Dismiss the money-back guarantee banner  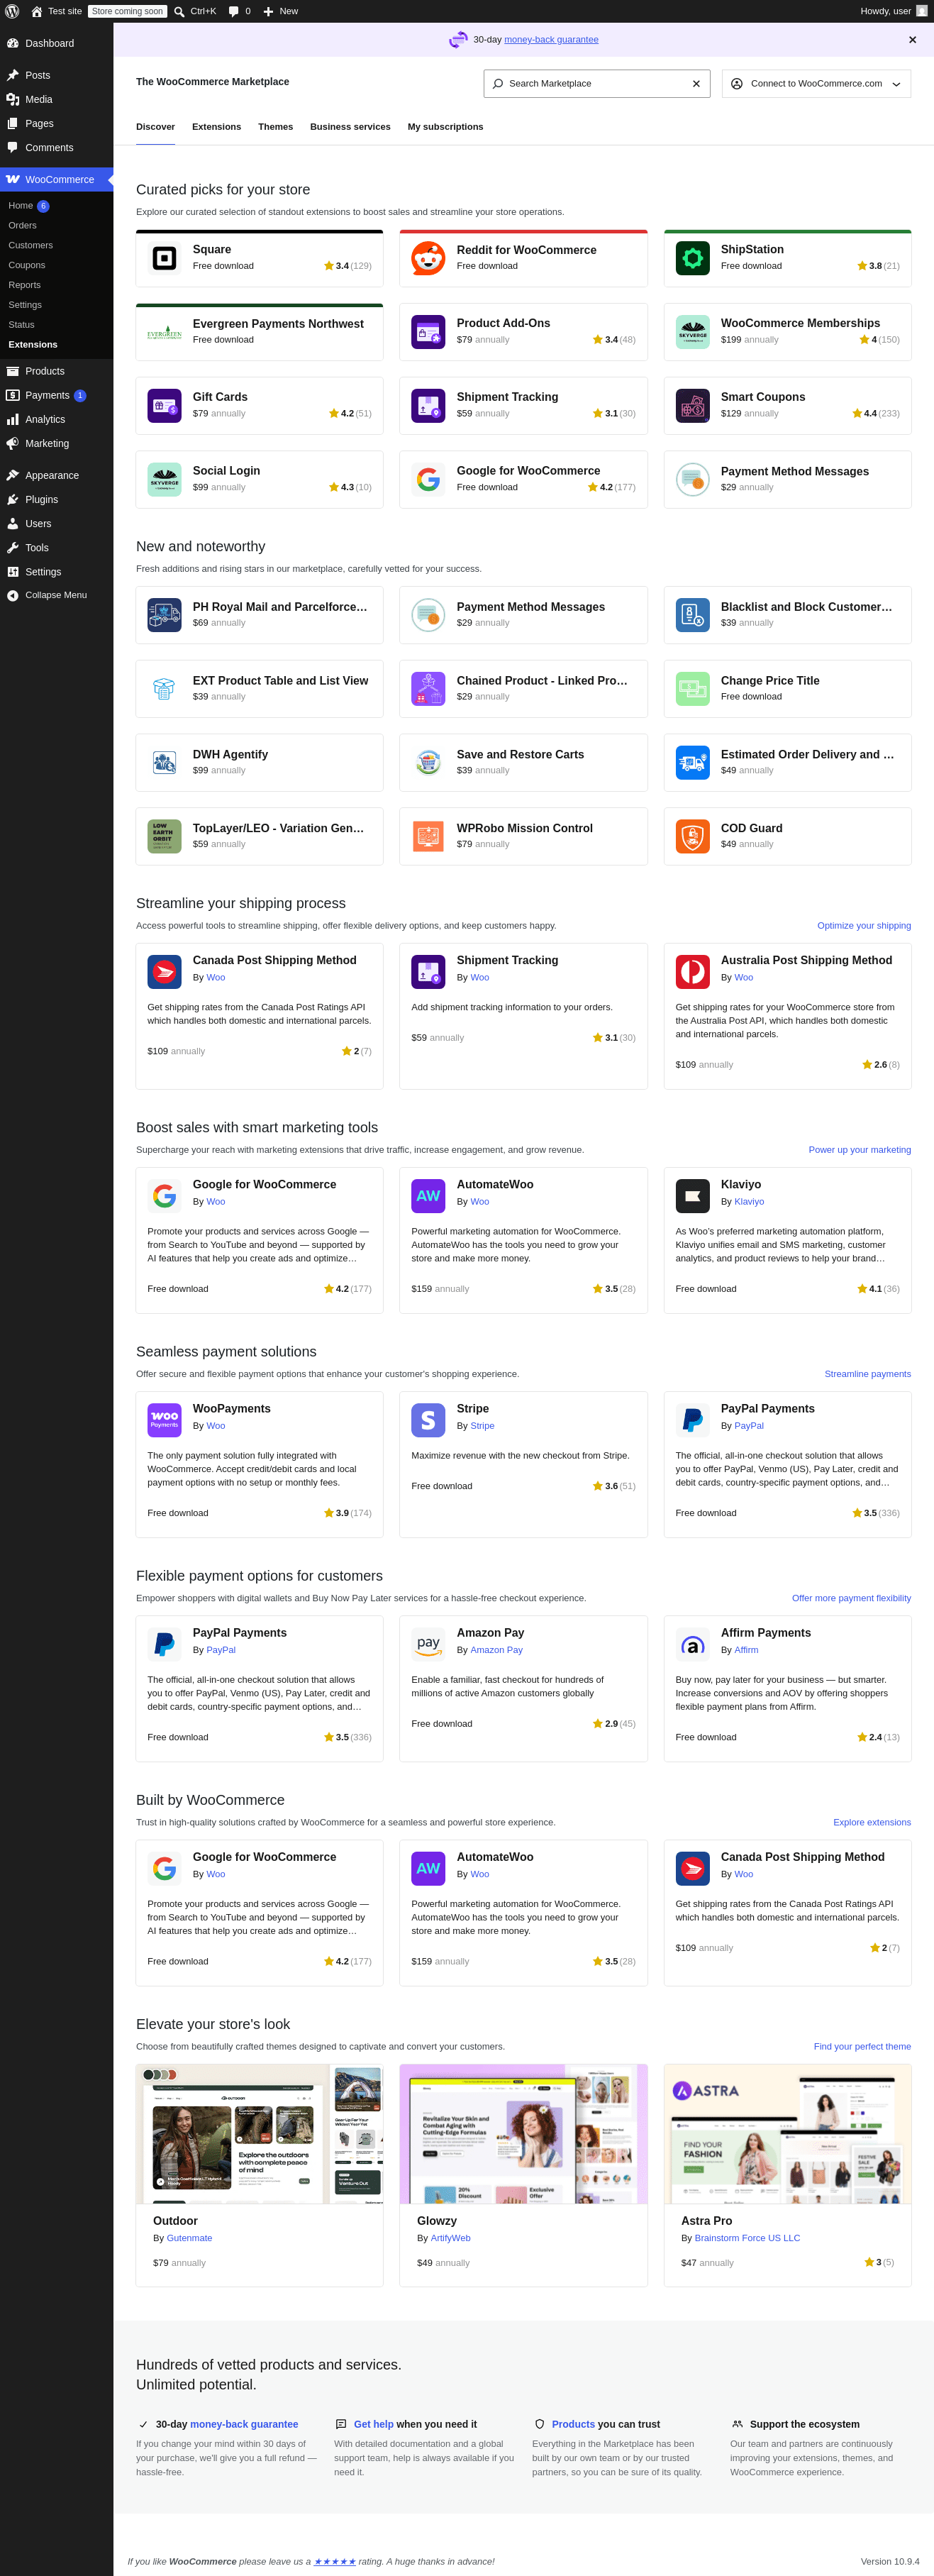point(912,40)
